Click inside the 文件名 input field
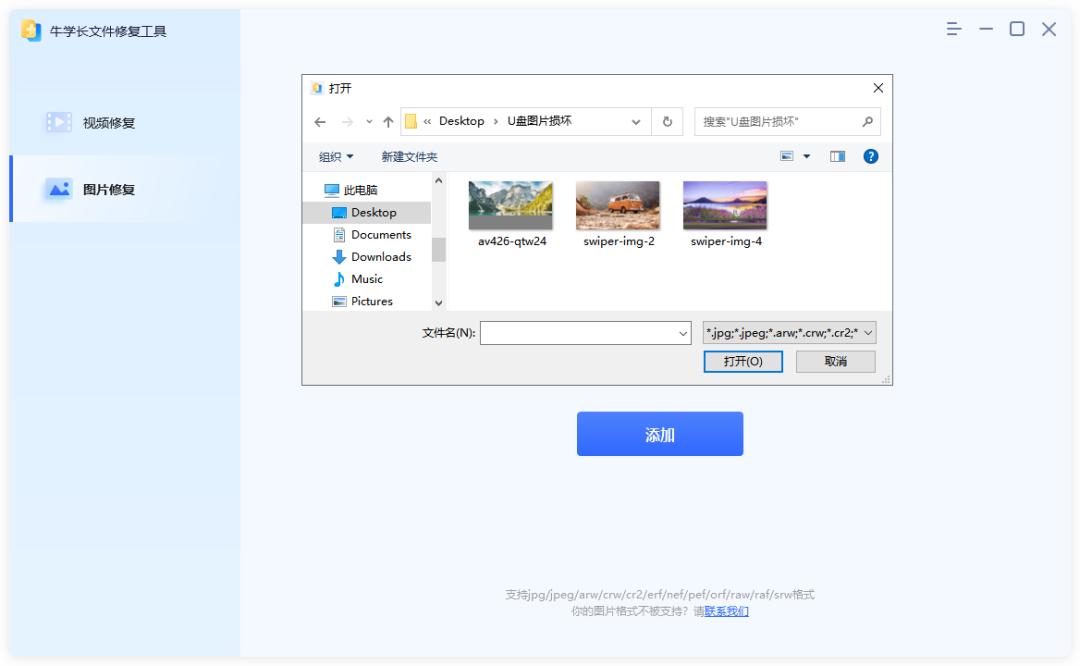This screenshot has height=666, width=1080. 580,331
